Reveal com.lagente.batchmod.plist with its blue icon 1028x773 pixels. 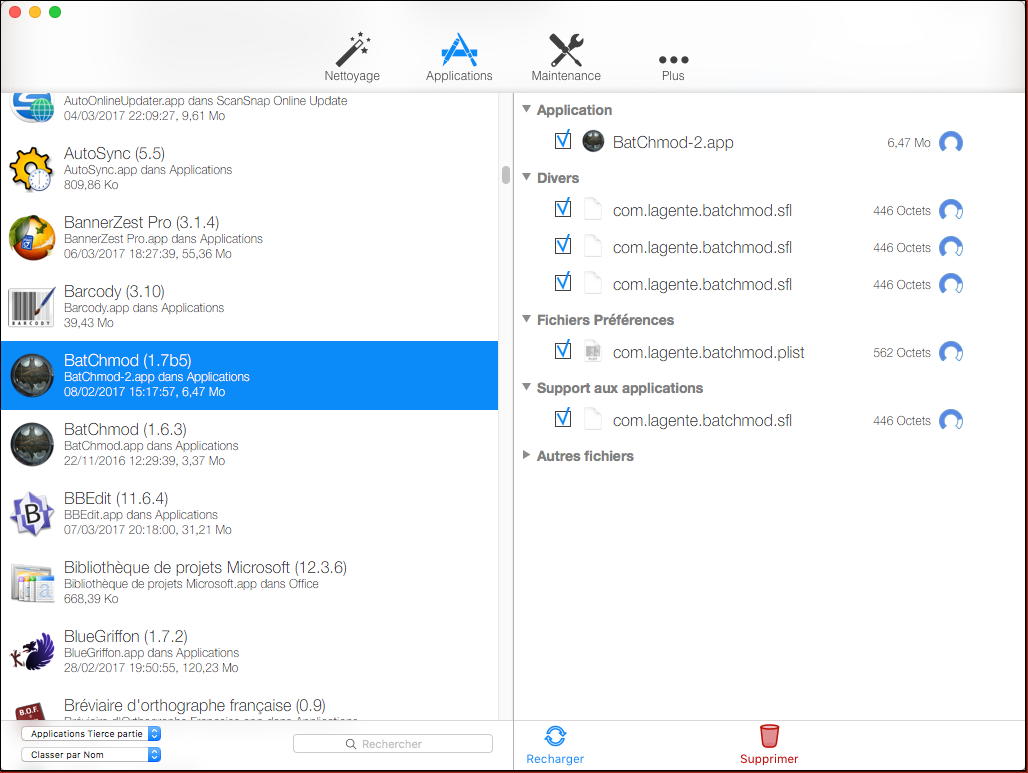(x=951, y=352)
